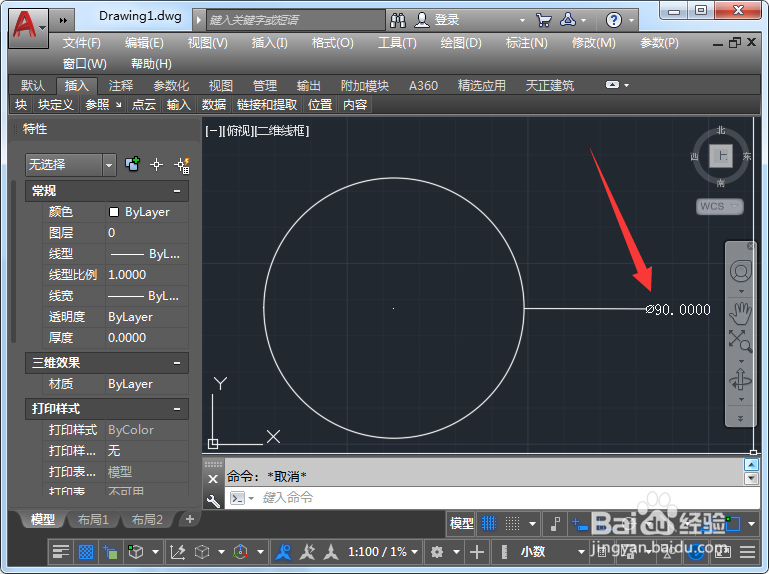Click the command line input field
This screenshot has height=574, width=769.
pyautogui.click(x=492, y=498)
